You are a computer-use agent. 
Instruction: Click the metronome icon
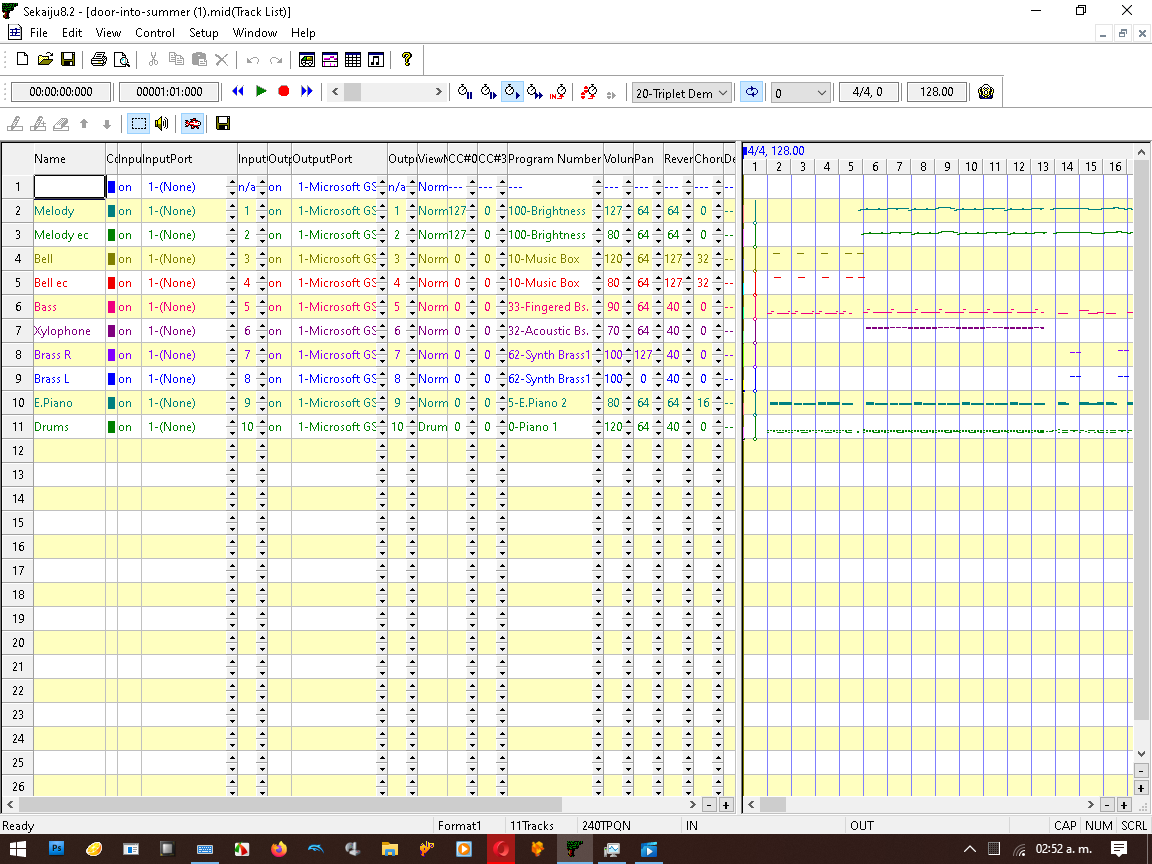pyautogui.click(x=986, y=92)
